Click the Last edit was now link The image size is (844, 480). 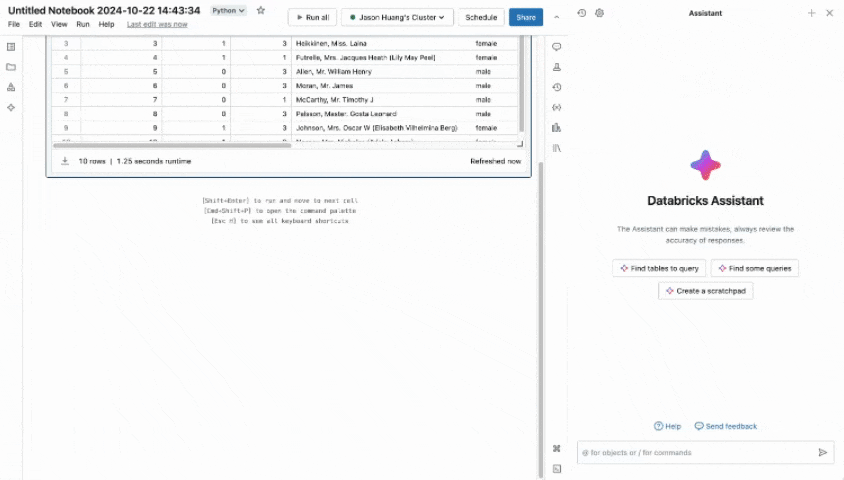point(157,24)
